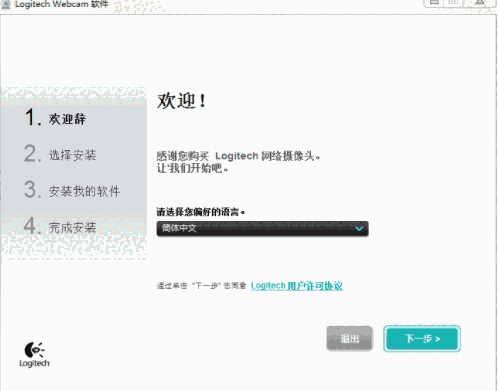Click the 退出 button
The width and height of the screenshot is (498, 391).
(x=349, y=338)
